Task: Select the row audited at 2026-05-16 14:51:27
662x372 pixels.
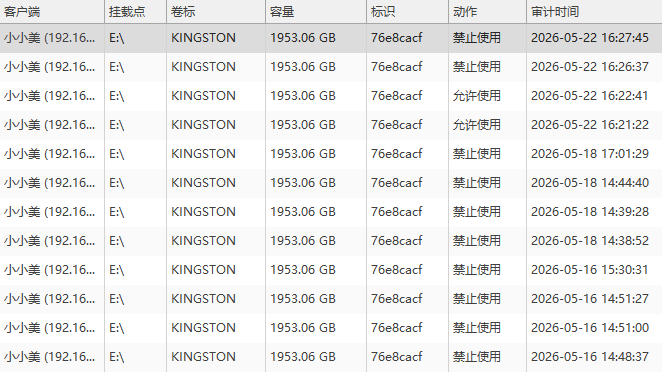Action: point(331,299)
